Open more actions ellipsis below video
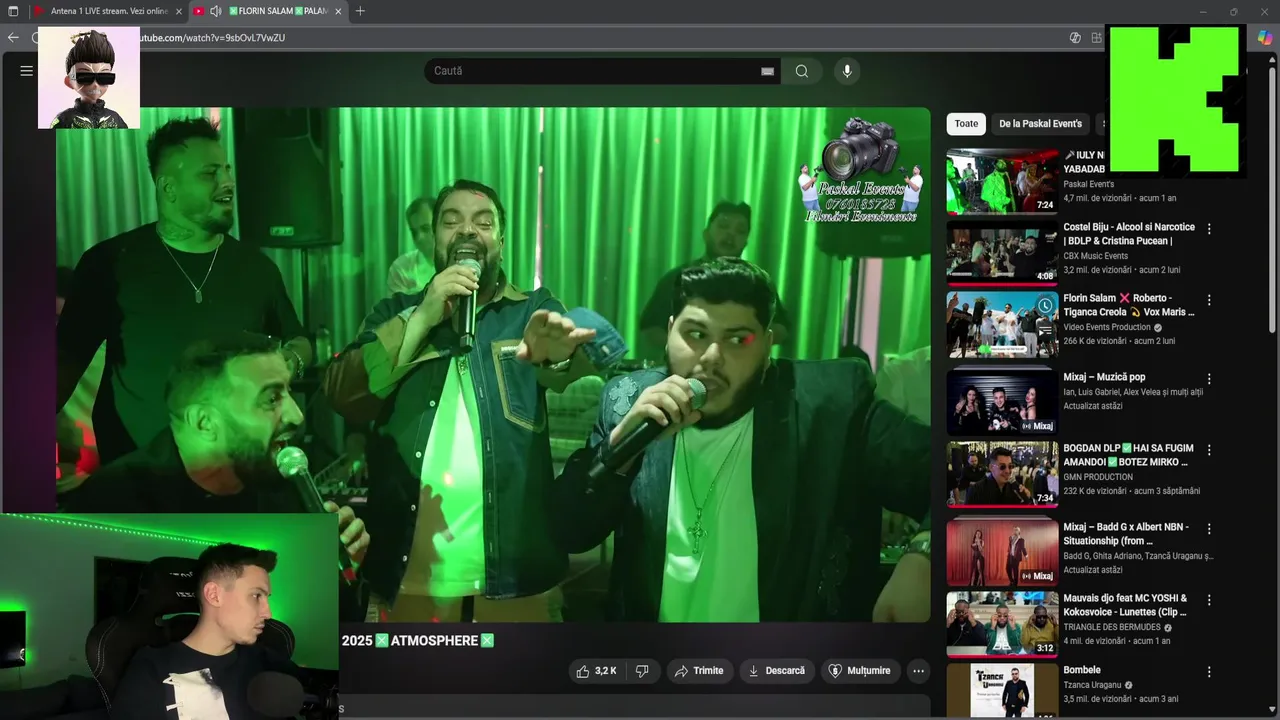Viewport: 1280px width, 720px height. click(918, 671)
